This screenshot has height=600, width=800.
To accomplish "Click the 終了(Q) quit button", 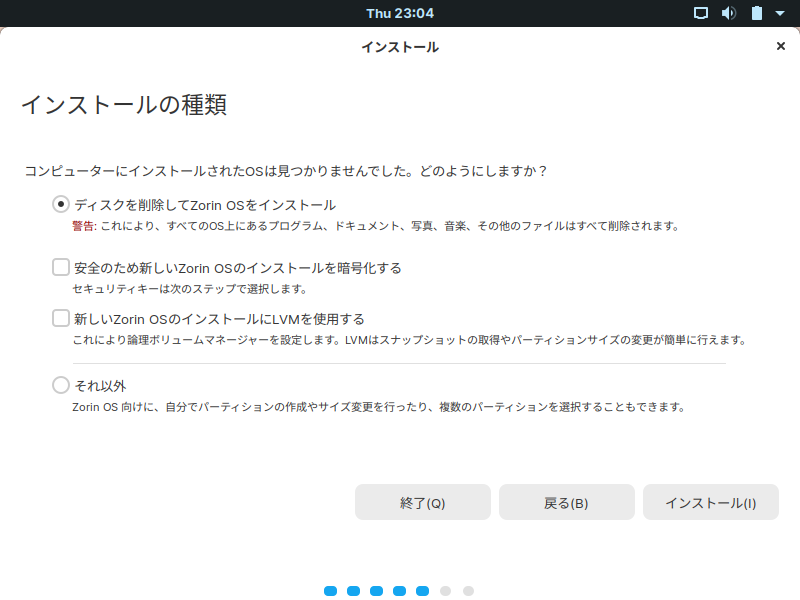I will pyautogui.click(x=422, y=503).
